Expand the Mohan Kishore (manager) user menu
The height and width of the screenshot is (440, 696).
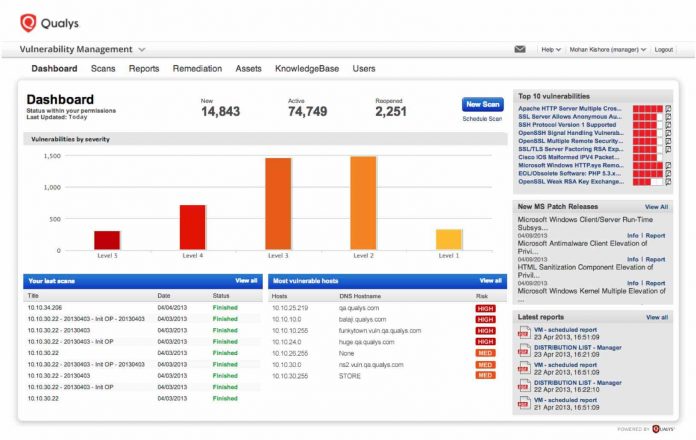pos(607,49)
